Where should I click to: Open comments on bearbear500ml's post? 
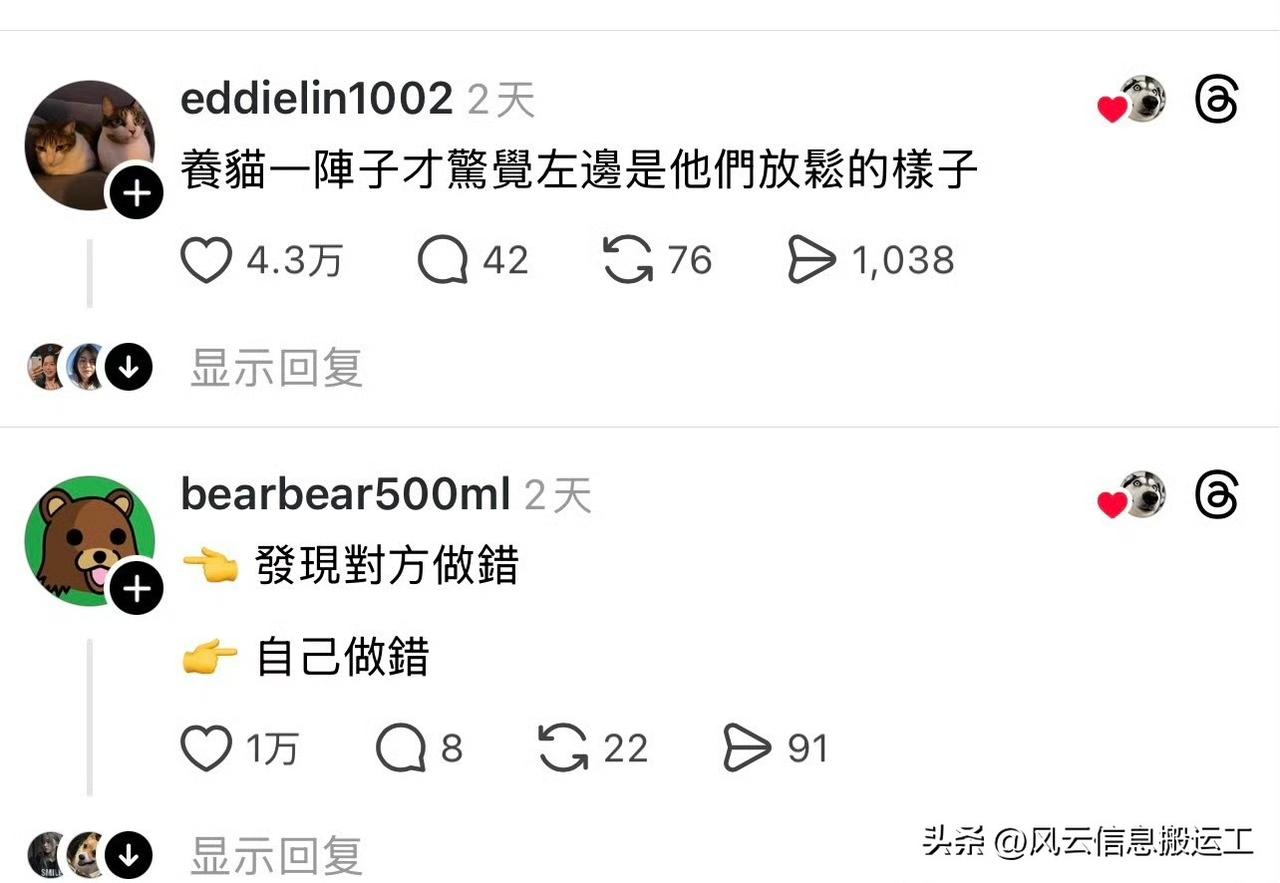400,749
